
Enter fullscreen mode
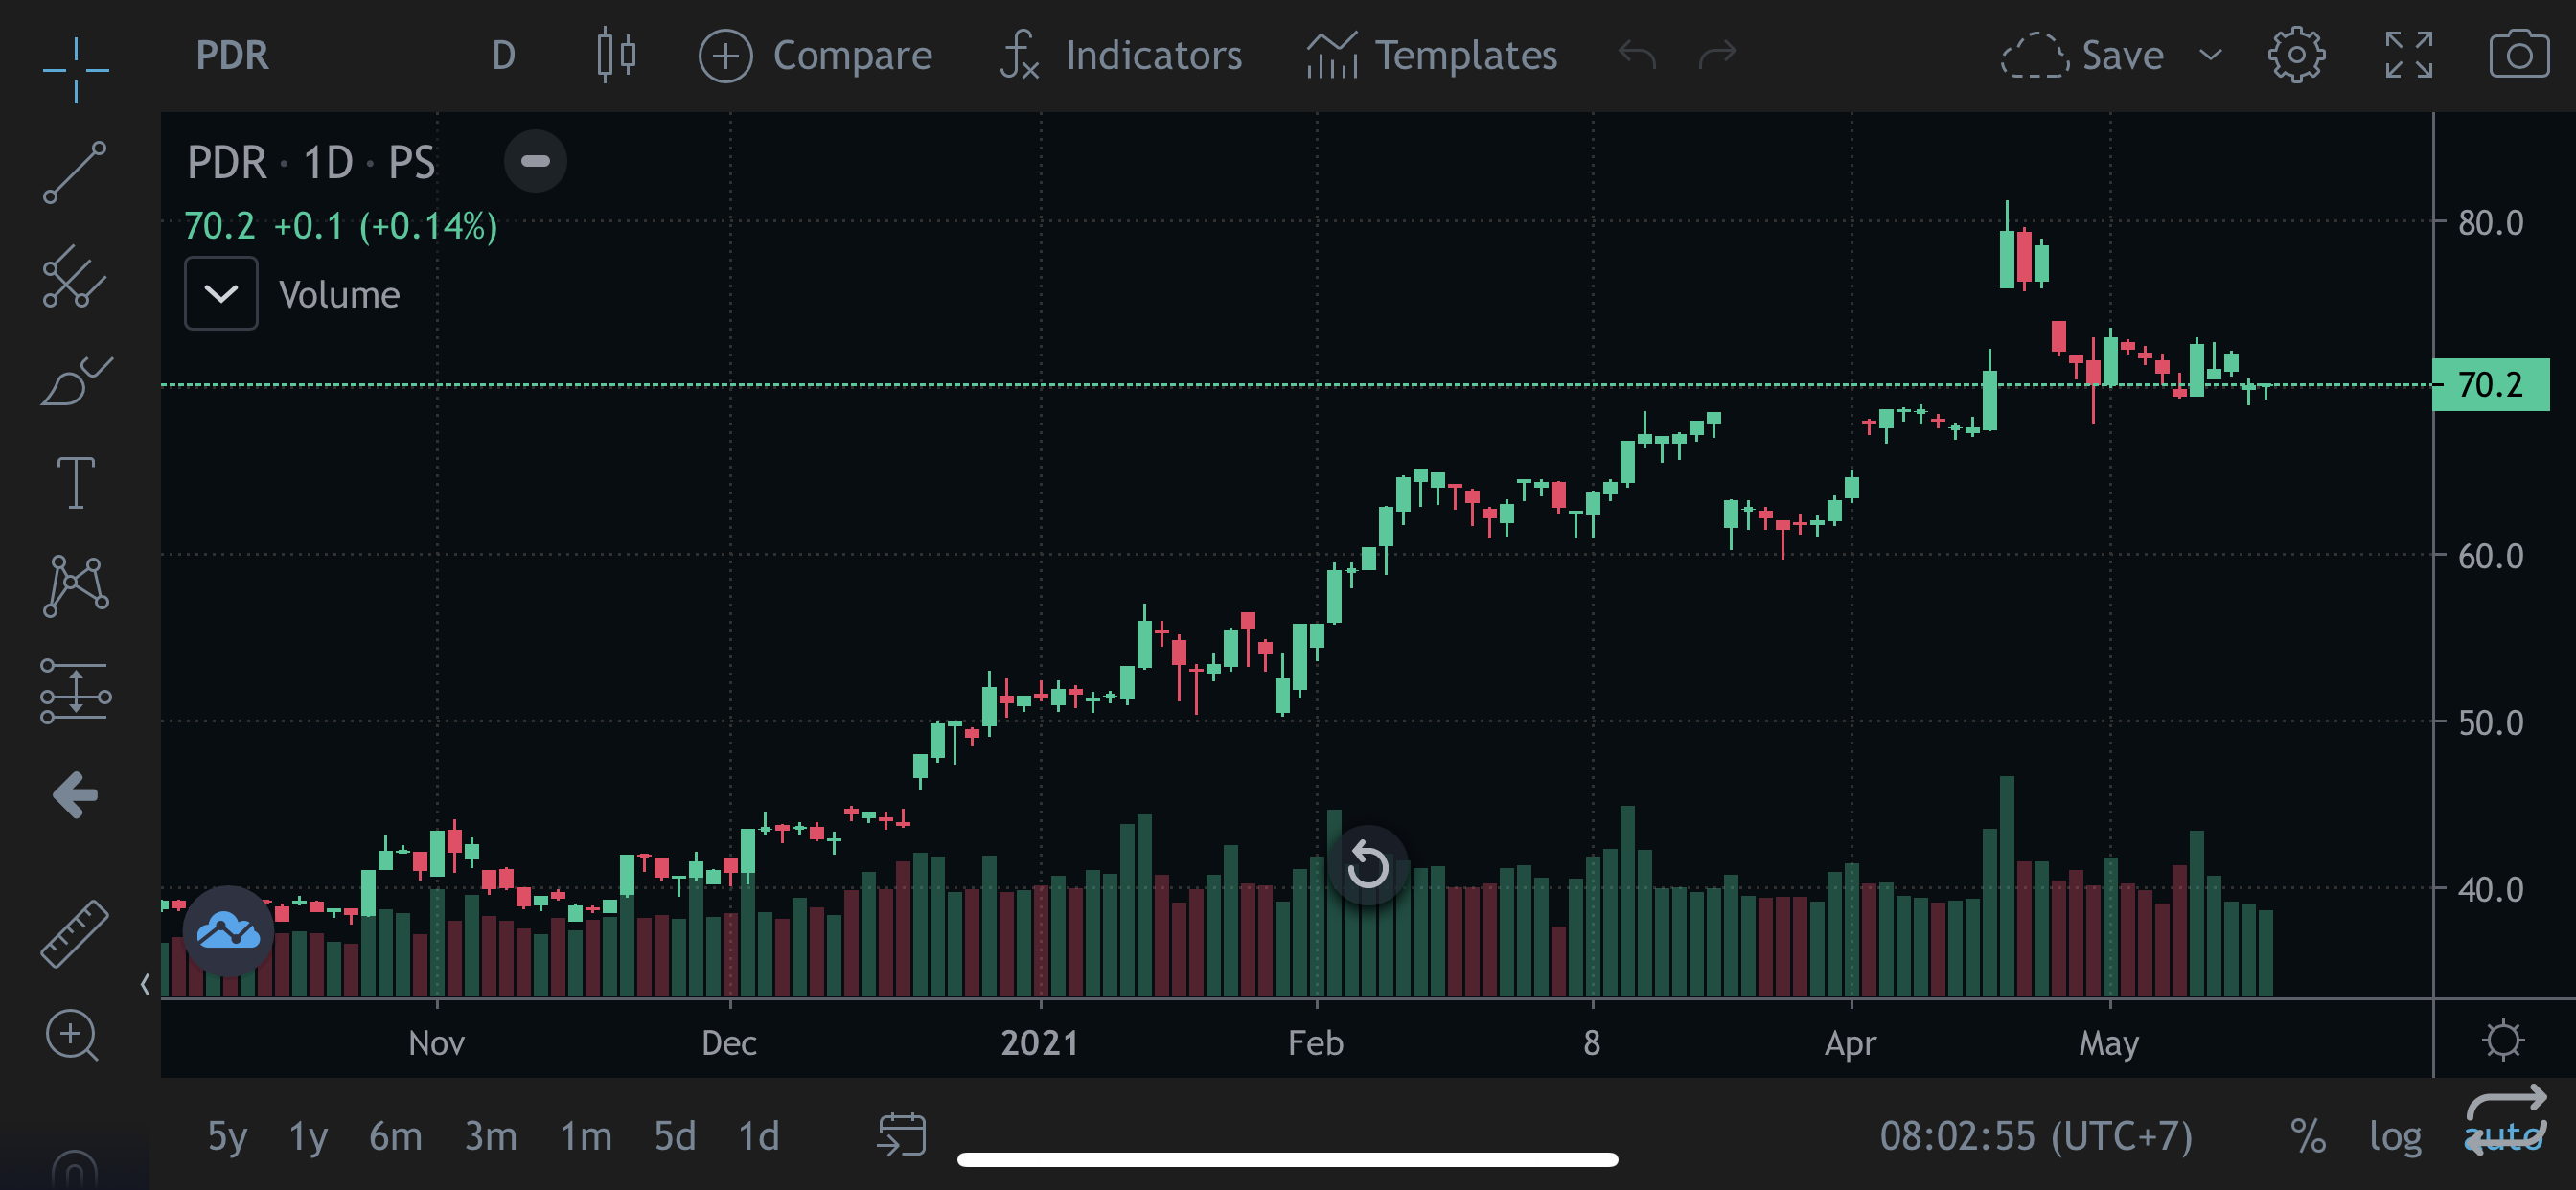click(x=2407, y=55)
